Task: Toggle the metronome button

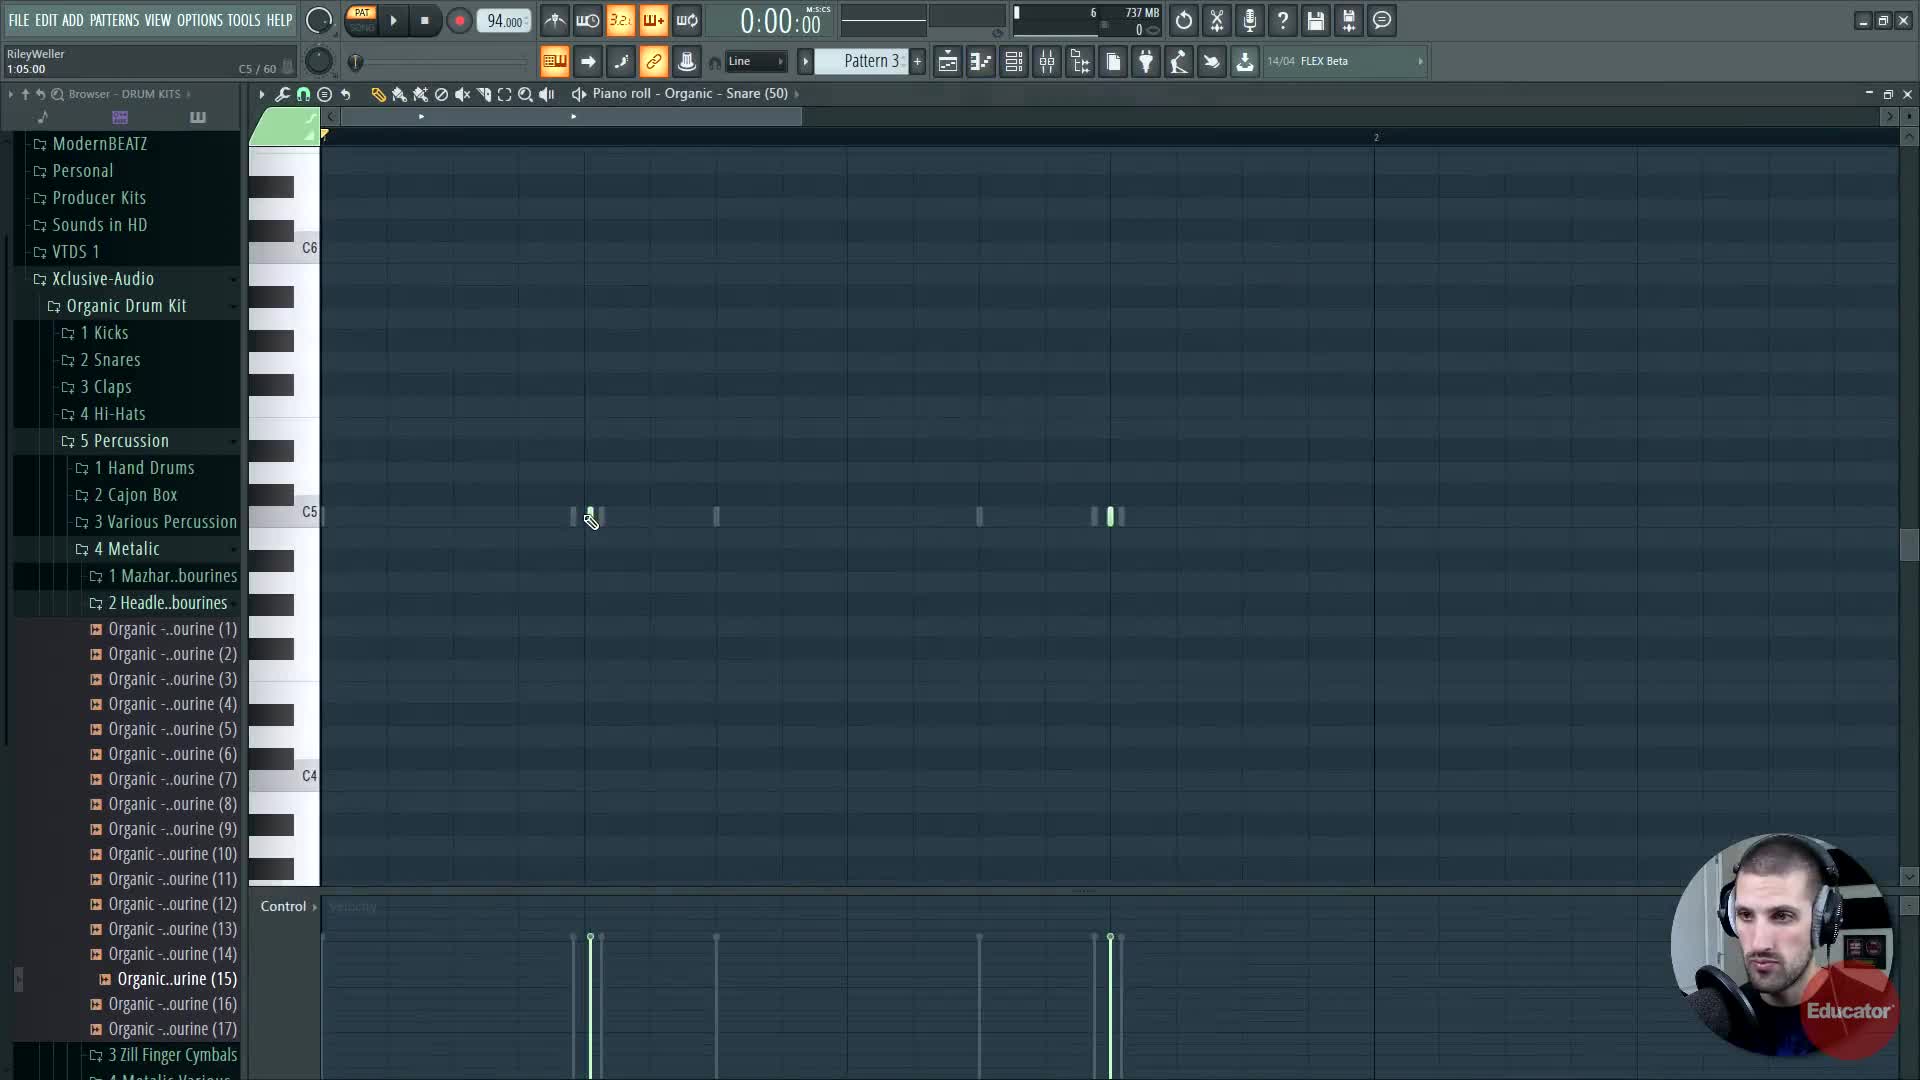Action: click(555, 20)
